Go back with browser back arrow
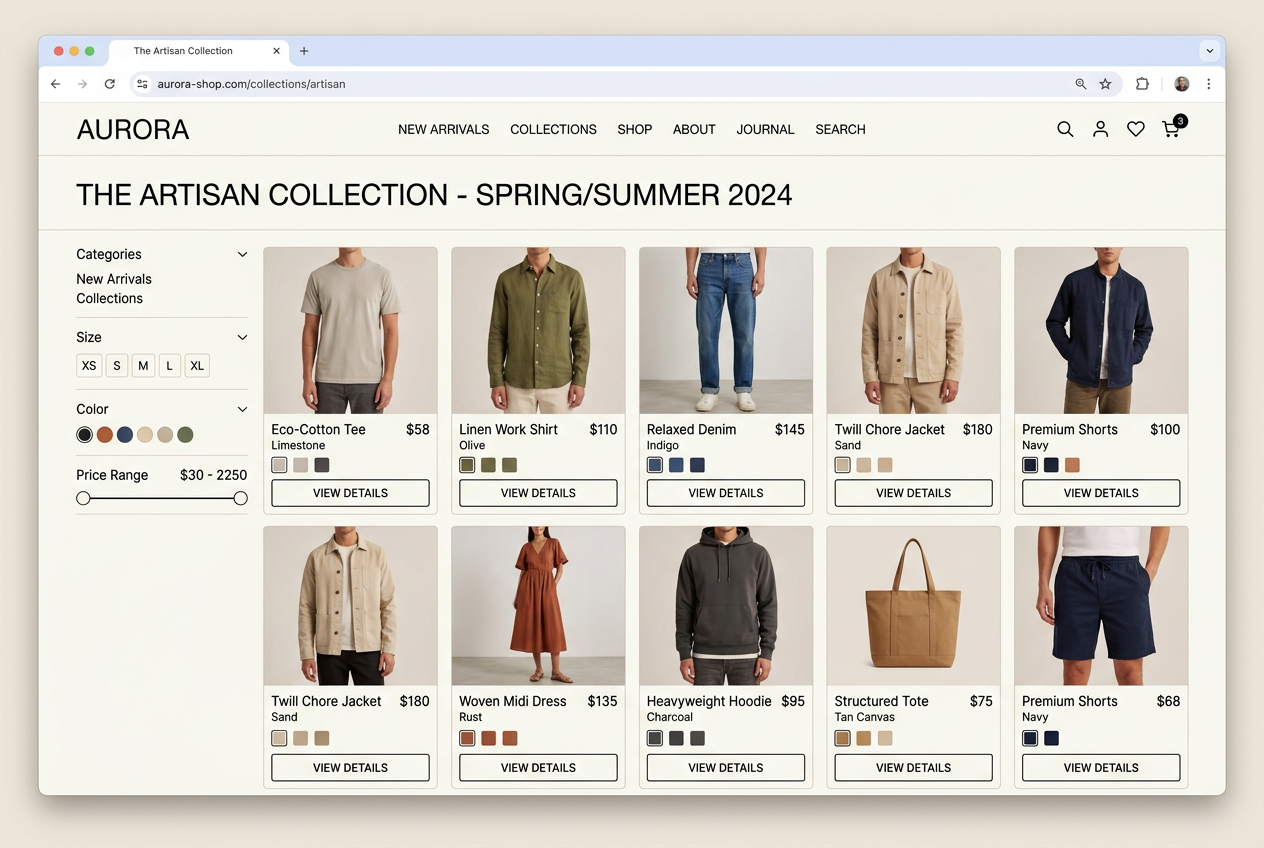The height and width of the screenshot is (848, 1264). pyautogui.click(x=55, y=84)
